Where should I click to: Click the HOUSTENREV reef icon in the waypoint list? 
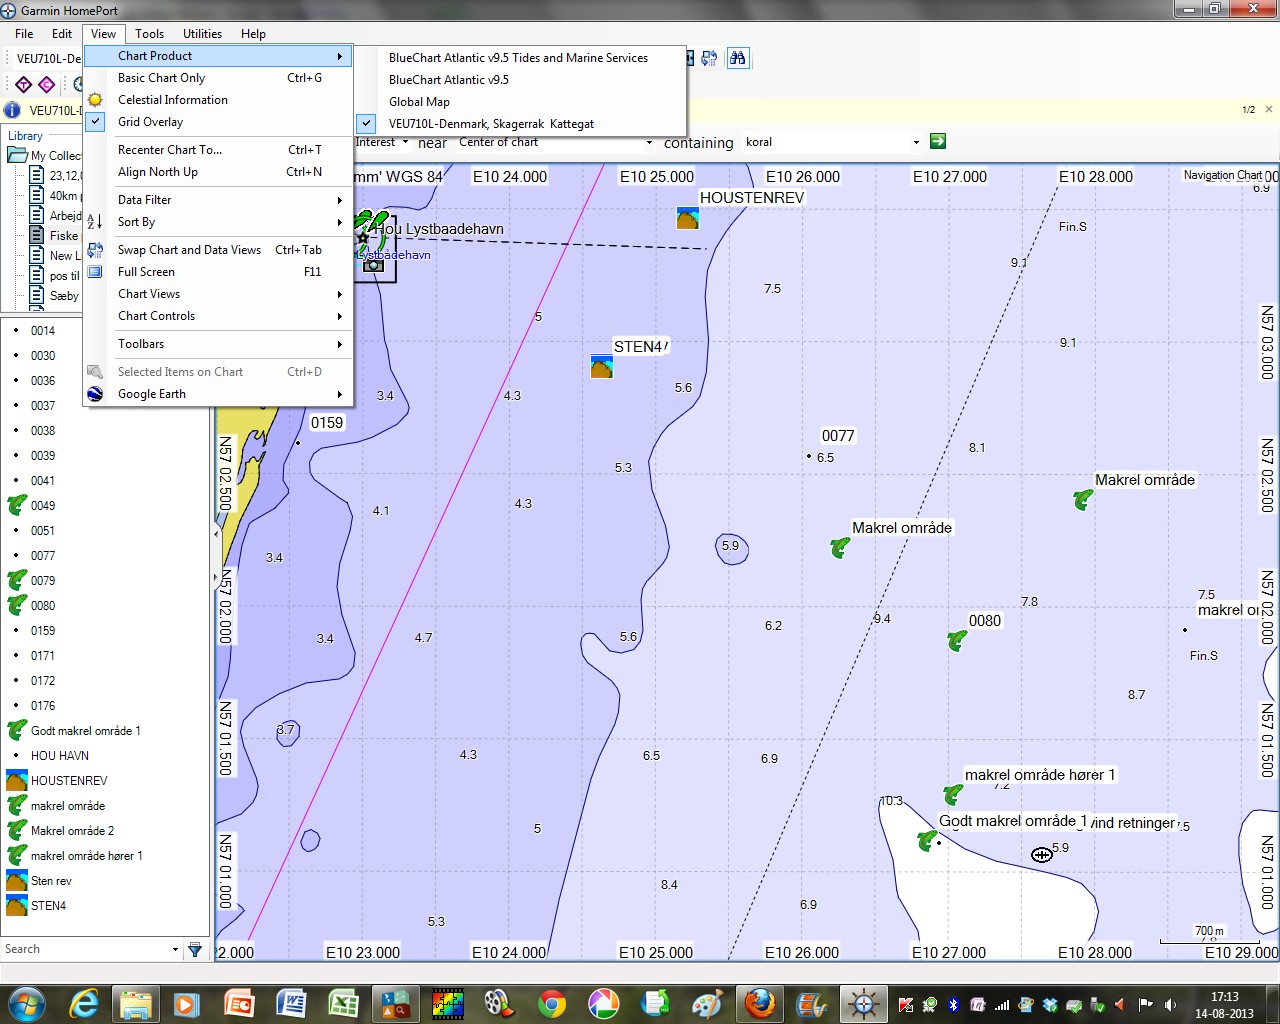click(16, 780)
